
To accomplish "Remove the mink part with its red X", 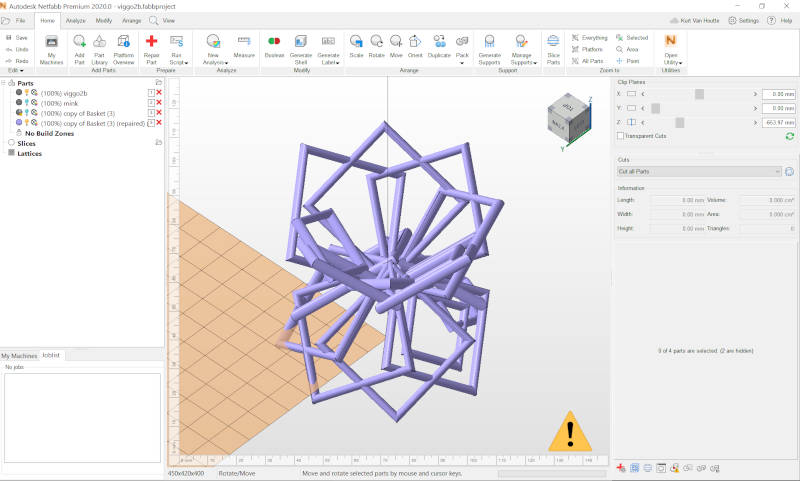I will point(159,103).
